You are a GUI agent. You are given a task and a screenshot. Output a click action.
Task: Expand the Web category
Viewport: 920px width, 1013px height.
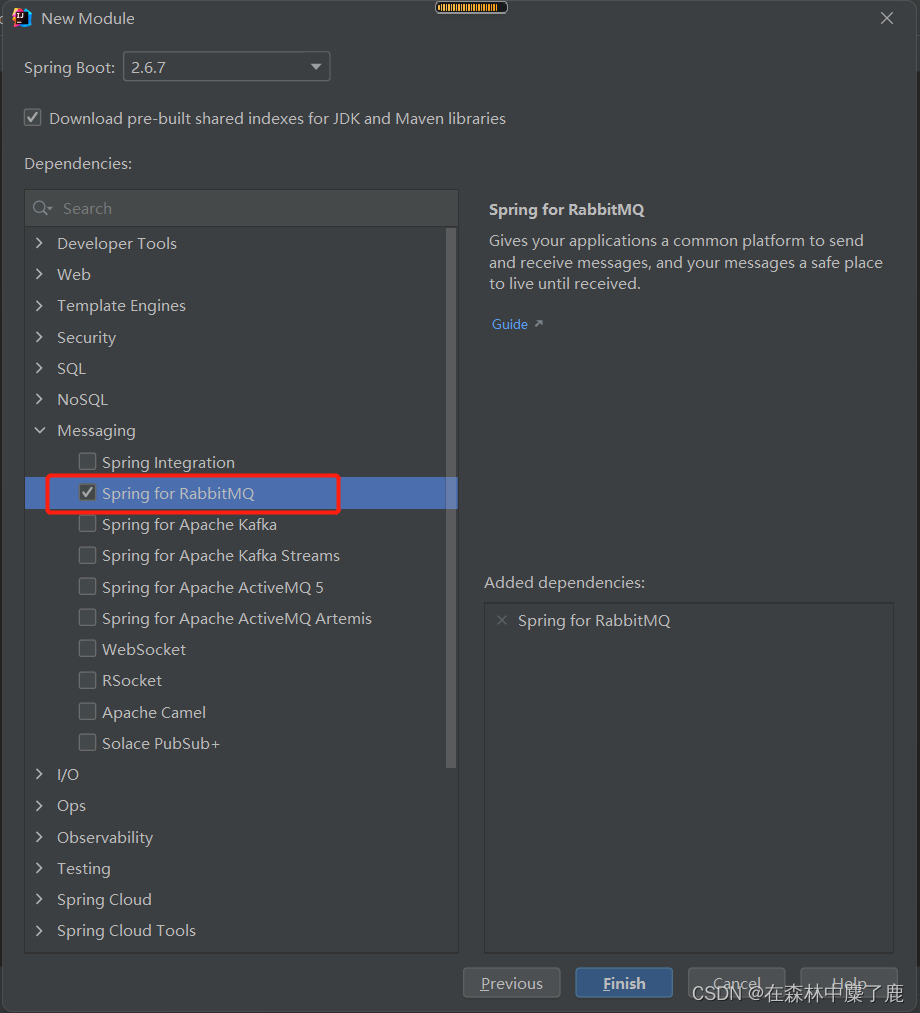click(x=39, y=274)
